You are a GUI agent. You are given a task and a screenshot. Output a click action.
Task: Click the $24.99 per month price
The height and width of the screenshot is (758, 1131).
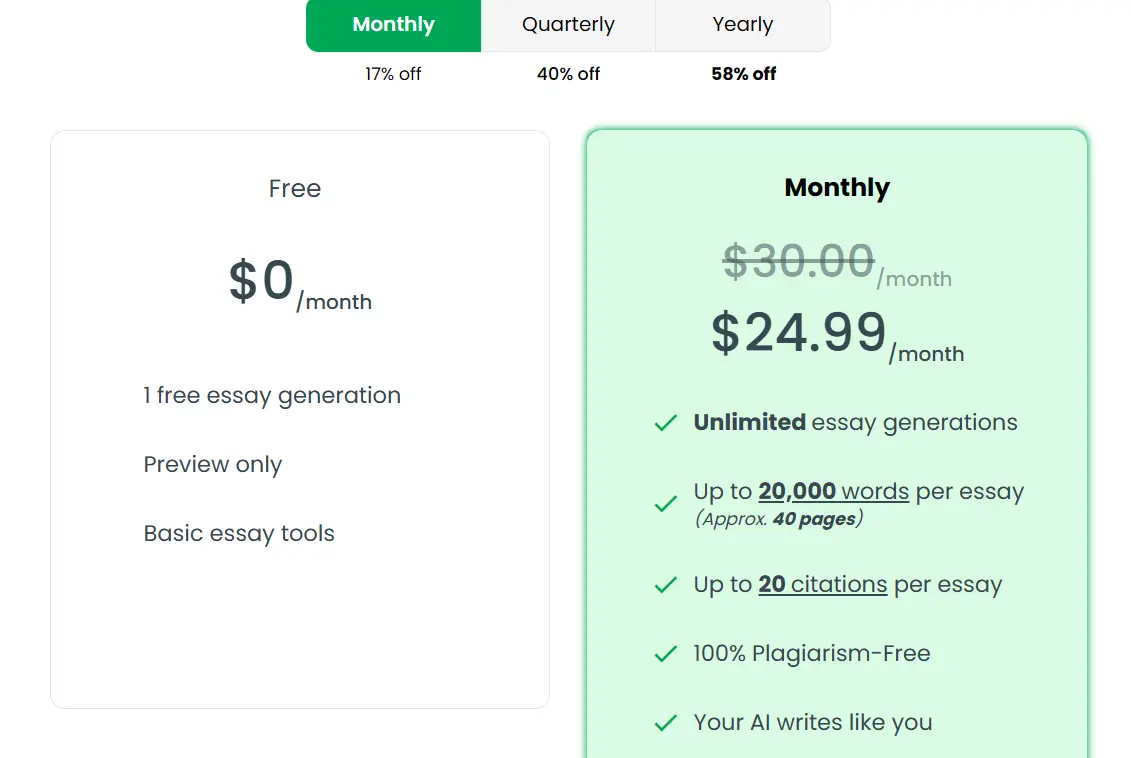(800, 333)
